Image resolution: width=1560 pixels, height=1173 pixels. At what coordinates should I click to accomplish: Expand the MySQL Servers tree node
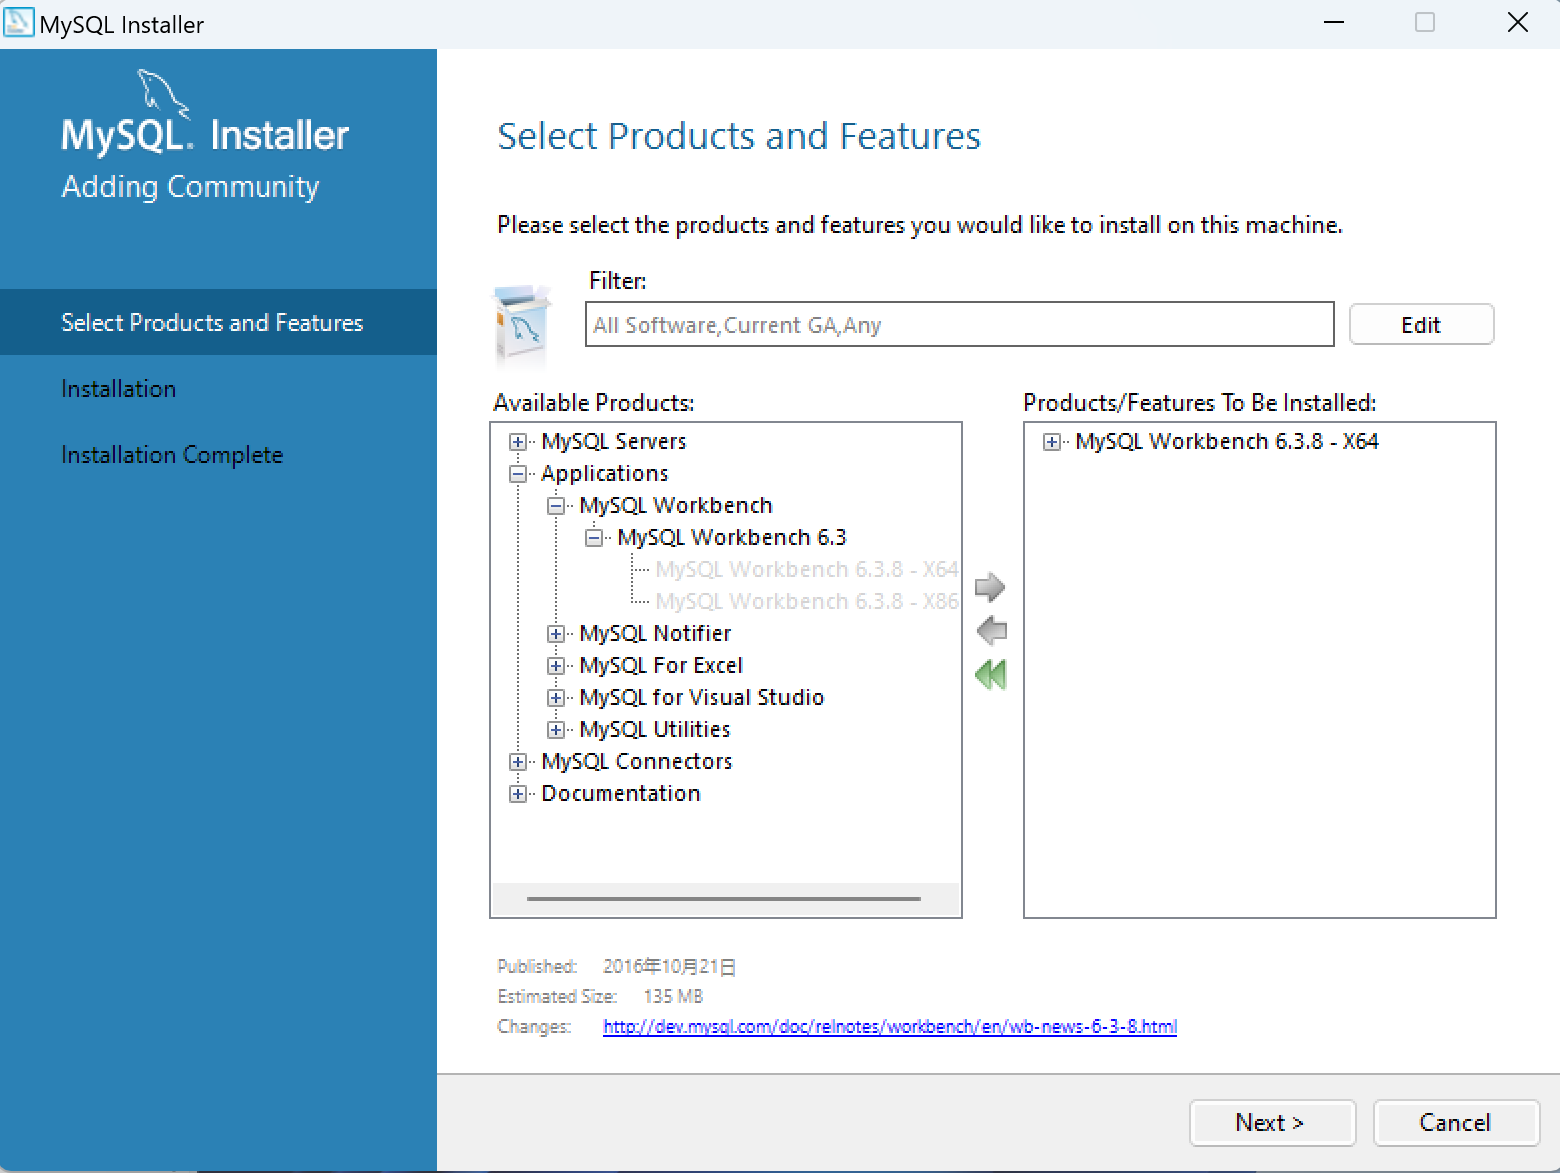click(518, 441)
